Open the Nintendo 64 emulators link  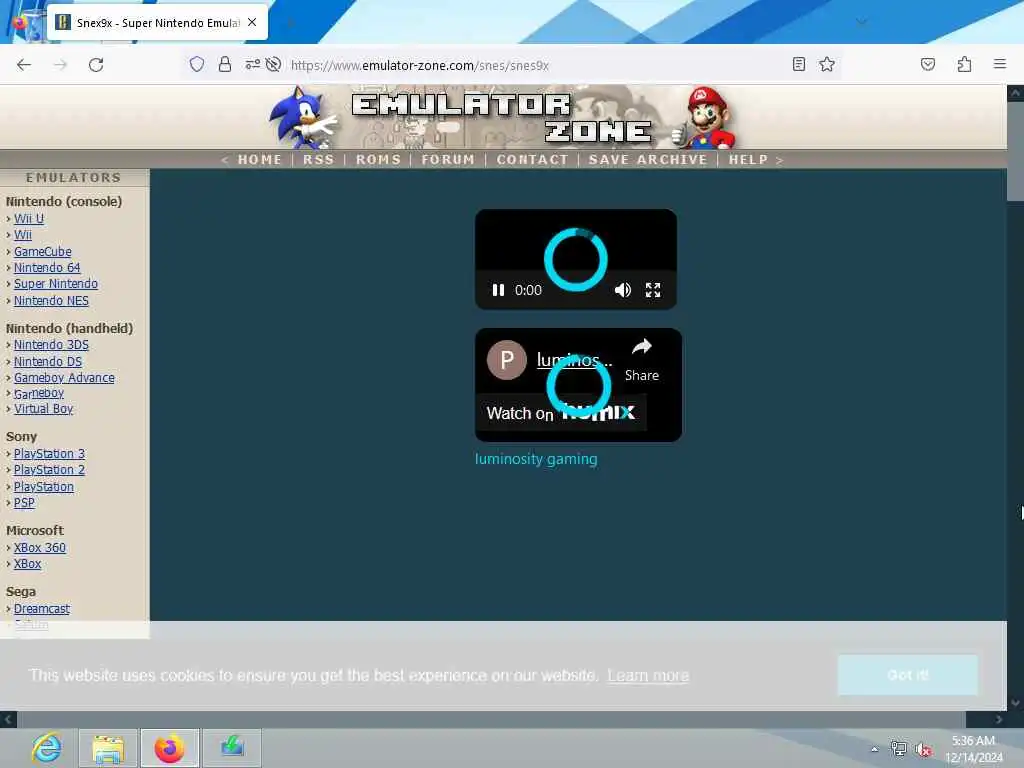point(47,268)
